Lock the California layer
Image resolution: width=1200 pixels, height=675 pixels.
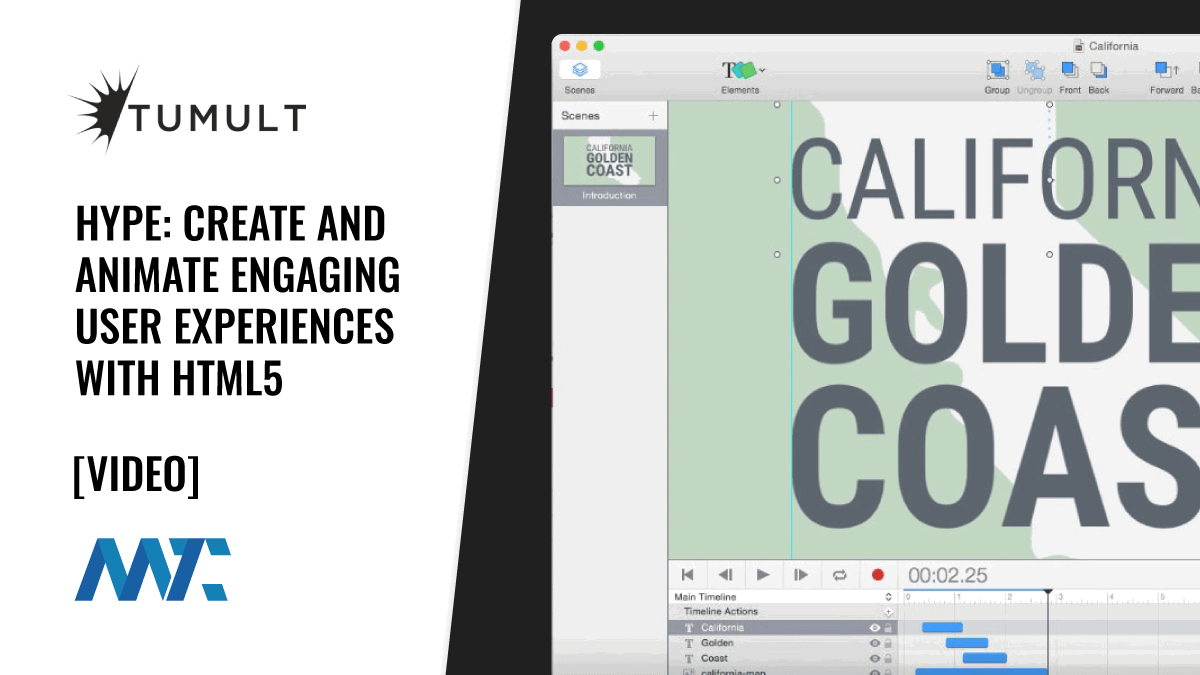(x=888, y=628)
